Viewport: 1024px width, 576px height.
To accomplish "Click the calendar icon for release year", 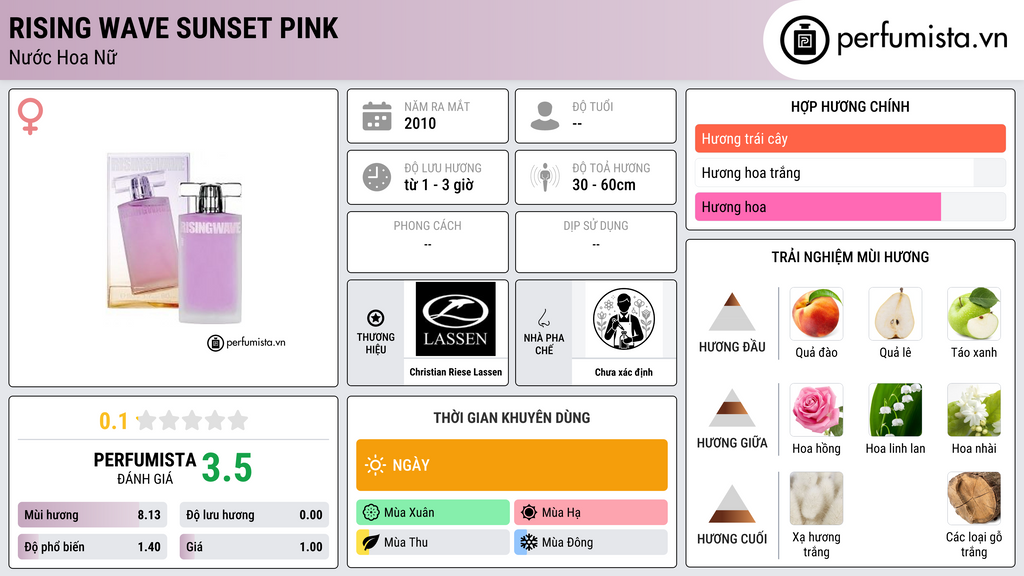I will click(377, 116).
